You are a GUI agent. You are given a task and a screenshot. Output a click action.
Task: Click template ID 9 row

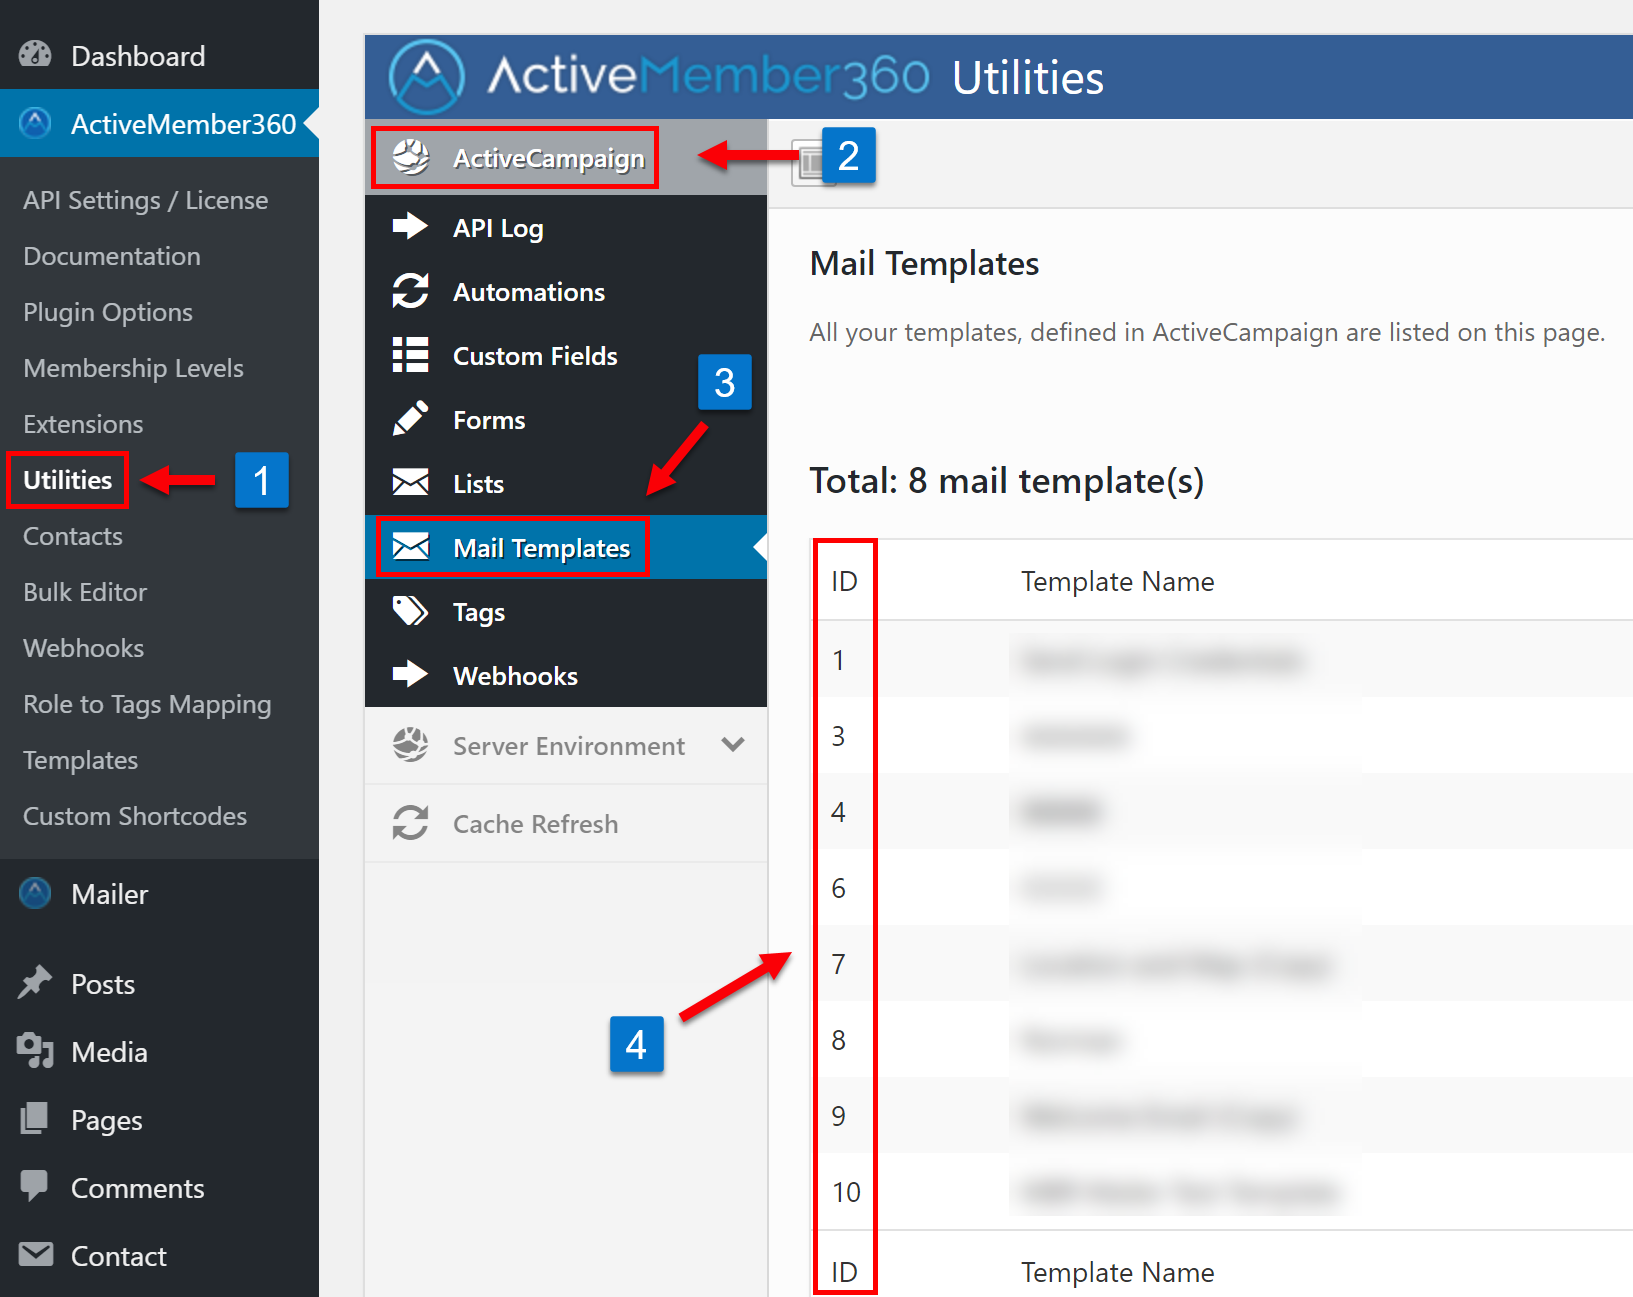tap(1222, 1116)
